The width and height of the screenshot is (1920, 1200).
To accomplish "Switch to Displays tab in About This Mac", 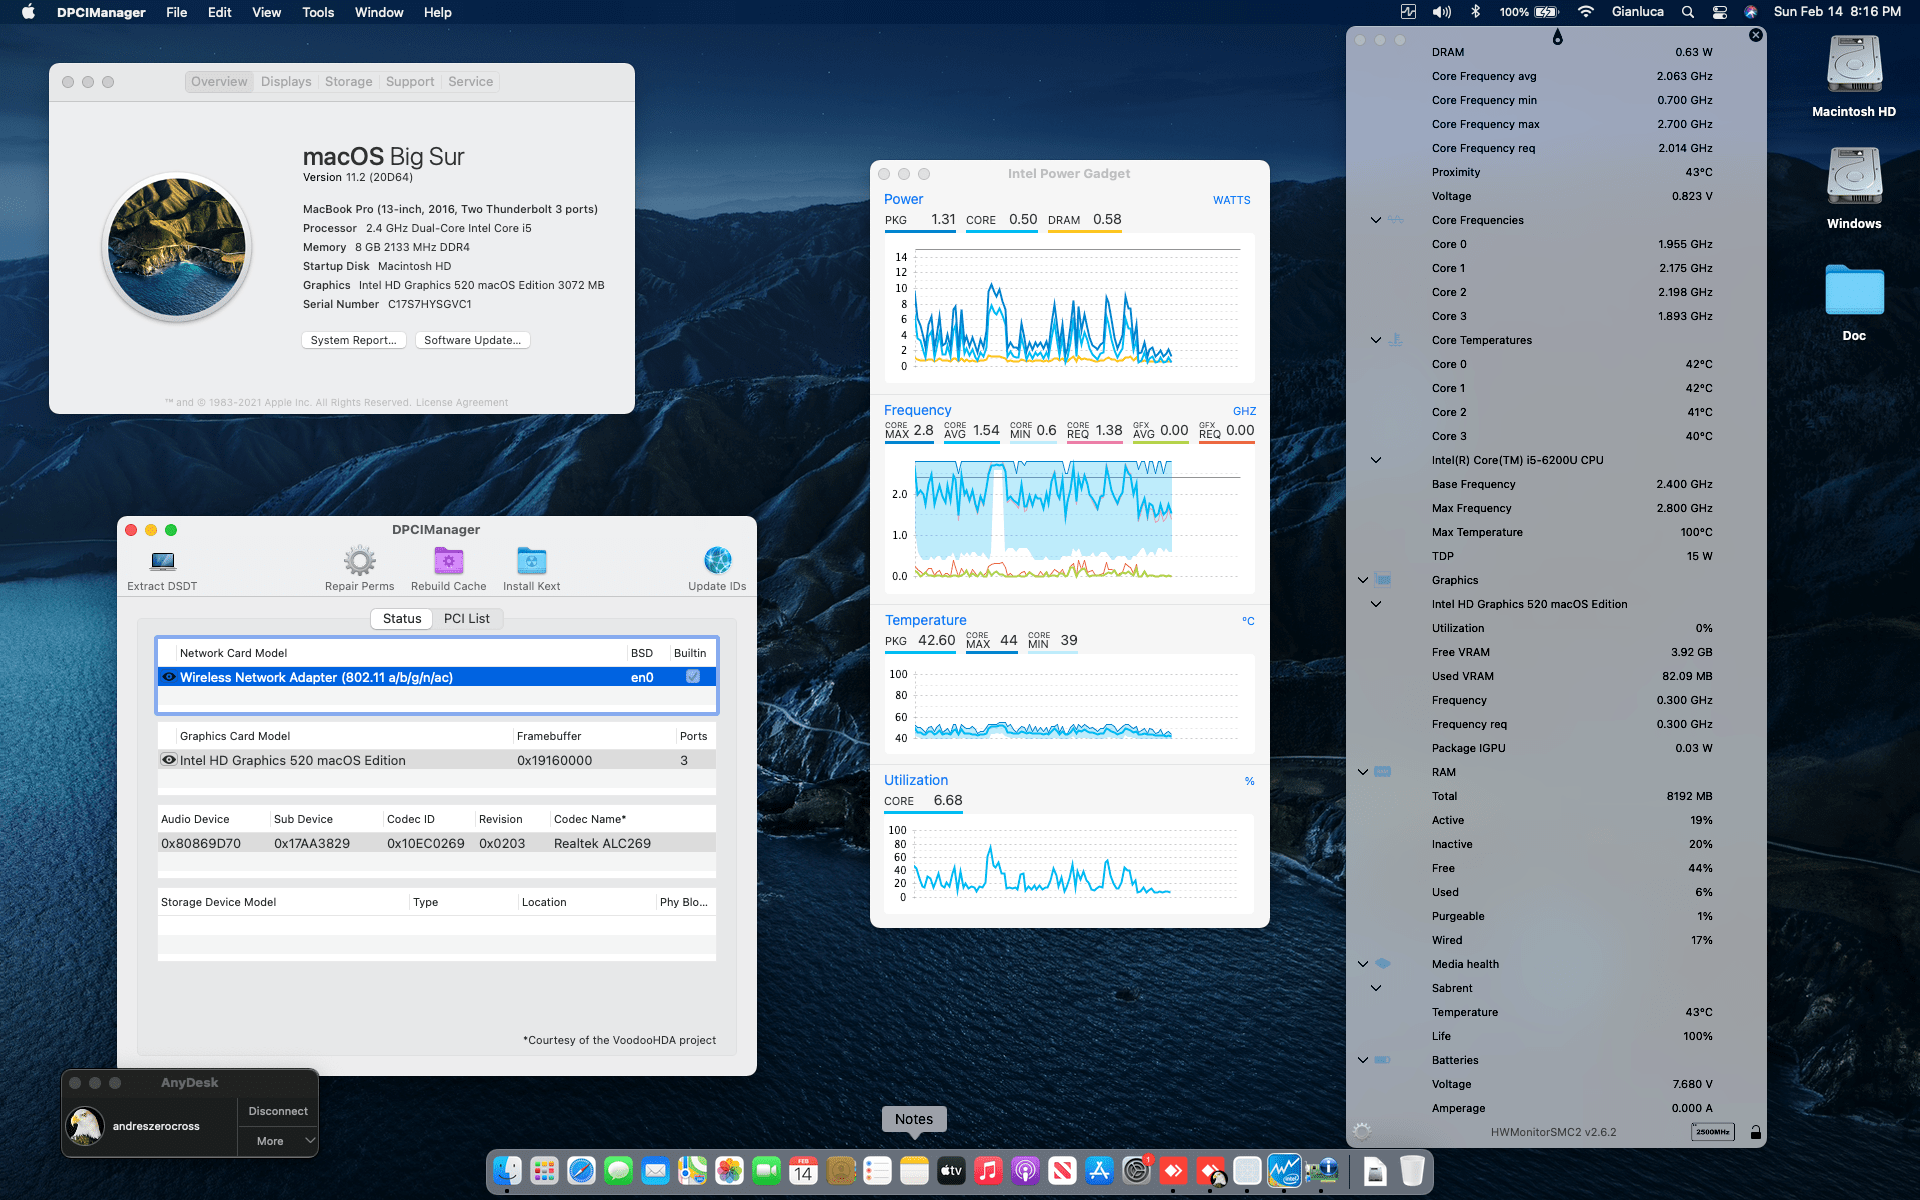I will (x=286, y=82).
